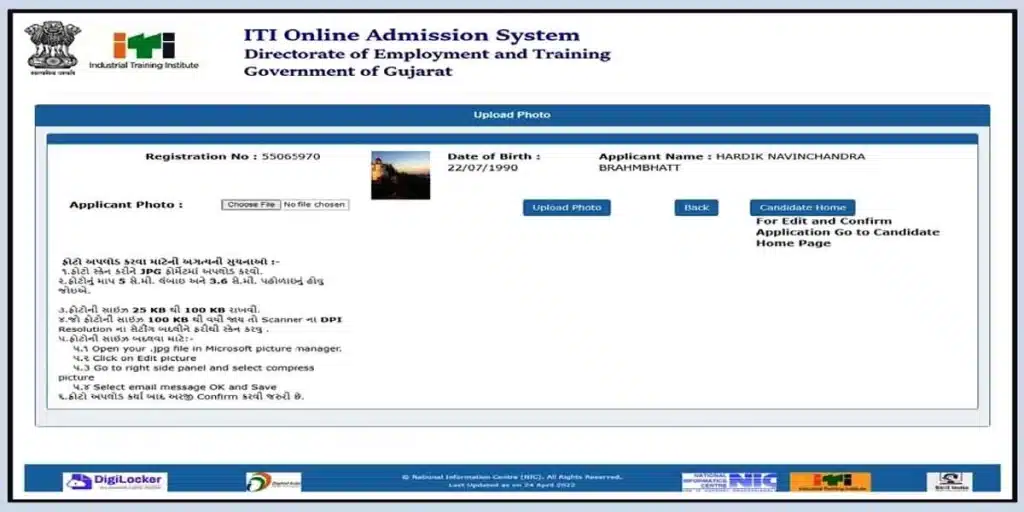1024x512 pixels.
Task: Open Candidate Home page button
Action: click(802, 208)
